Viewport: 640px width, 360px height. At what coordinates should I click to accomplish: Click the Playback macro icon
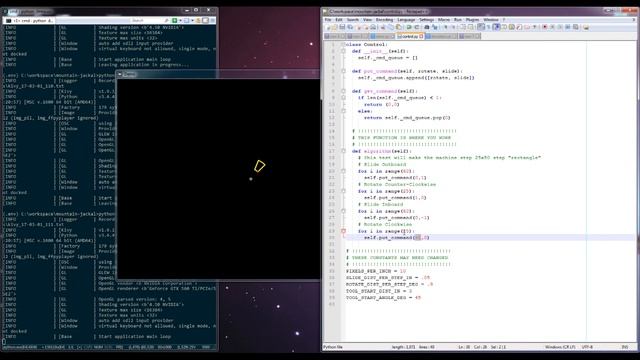(560, 27)
